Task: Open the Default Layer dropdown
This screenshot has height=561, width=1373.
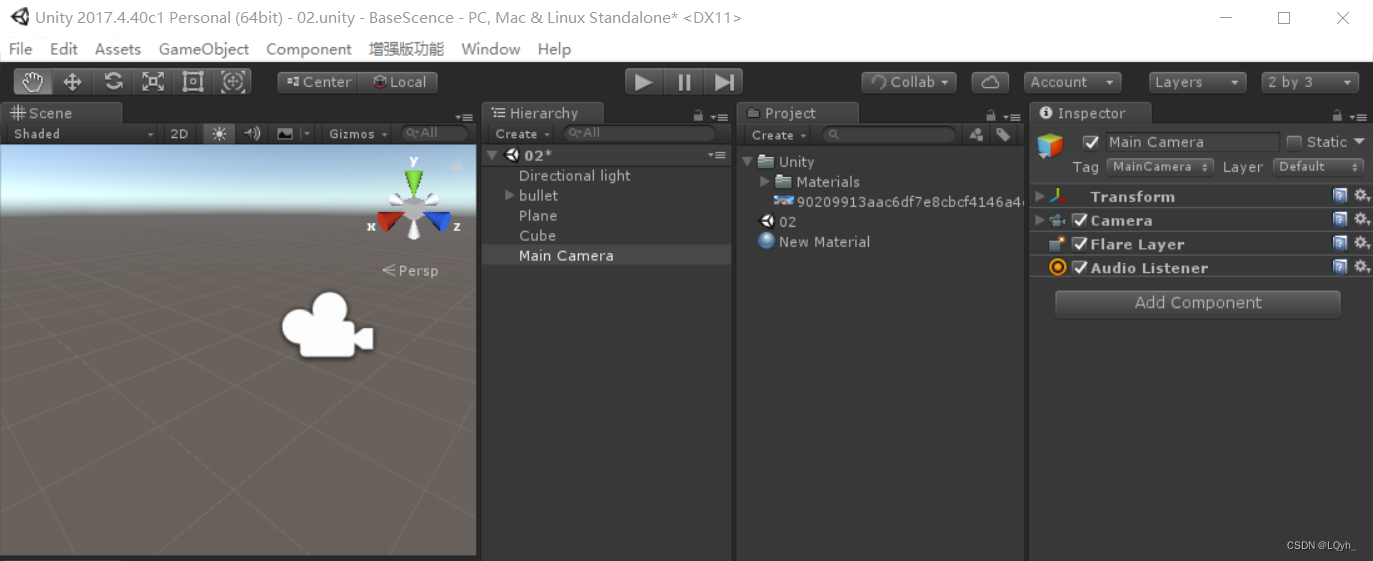Action: coord(1318,167)
